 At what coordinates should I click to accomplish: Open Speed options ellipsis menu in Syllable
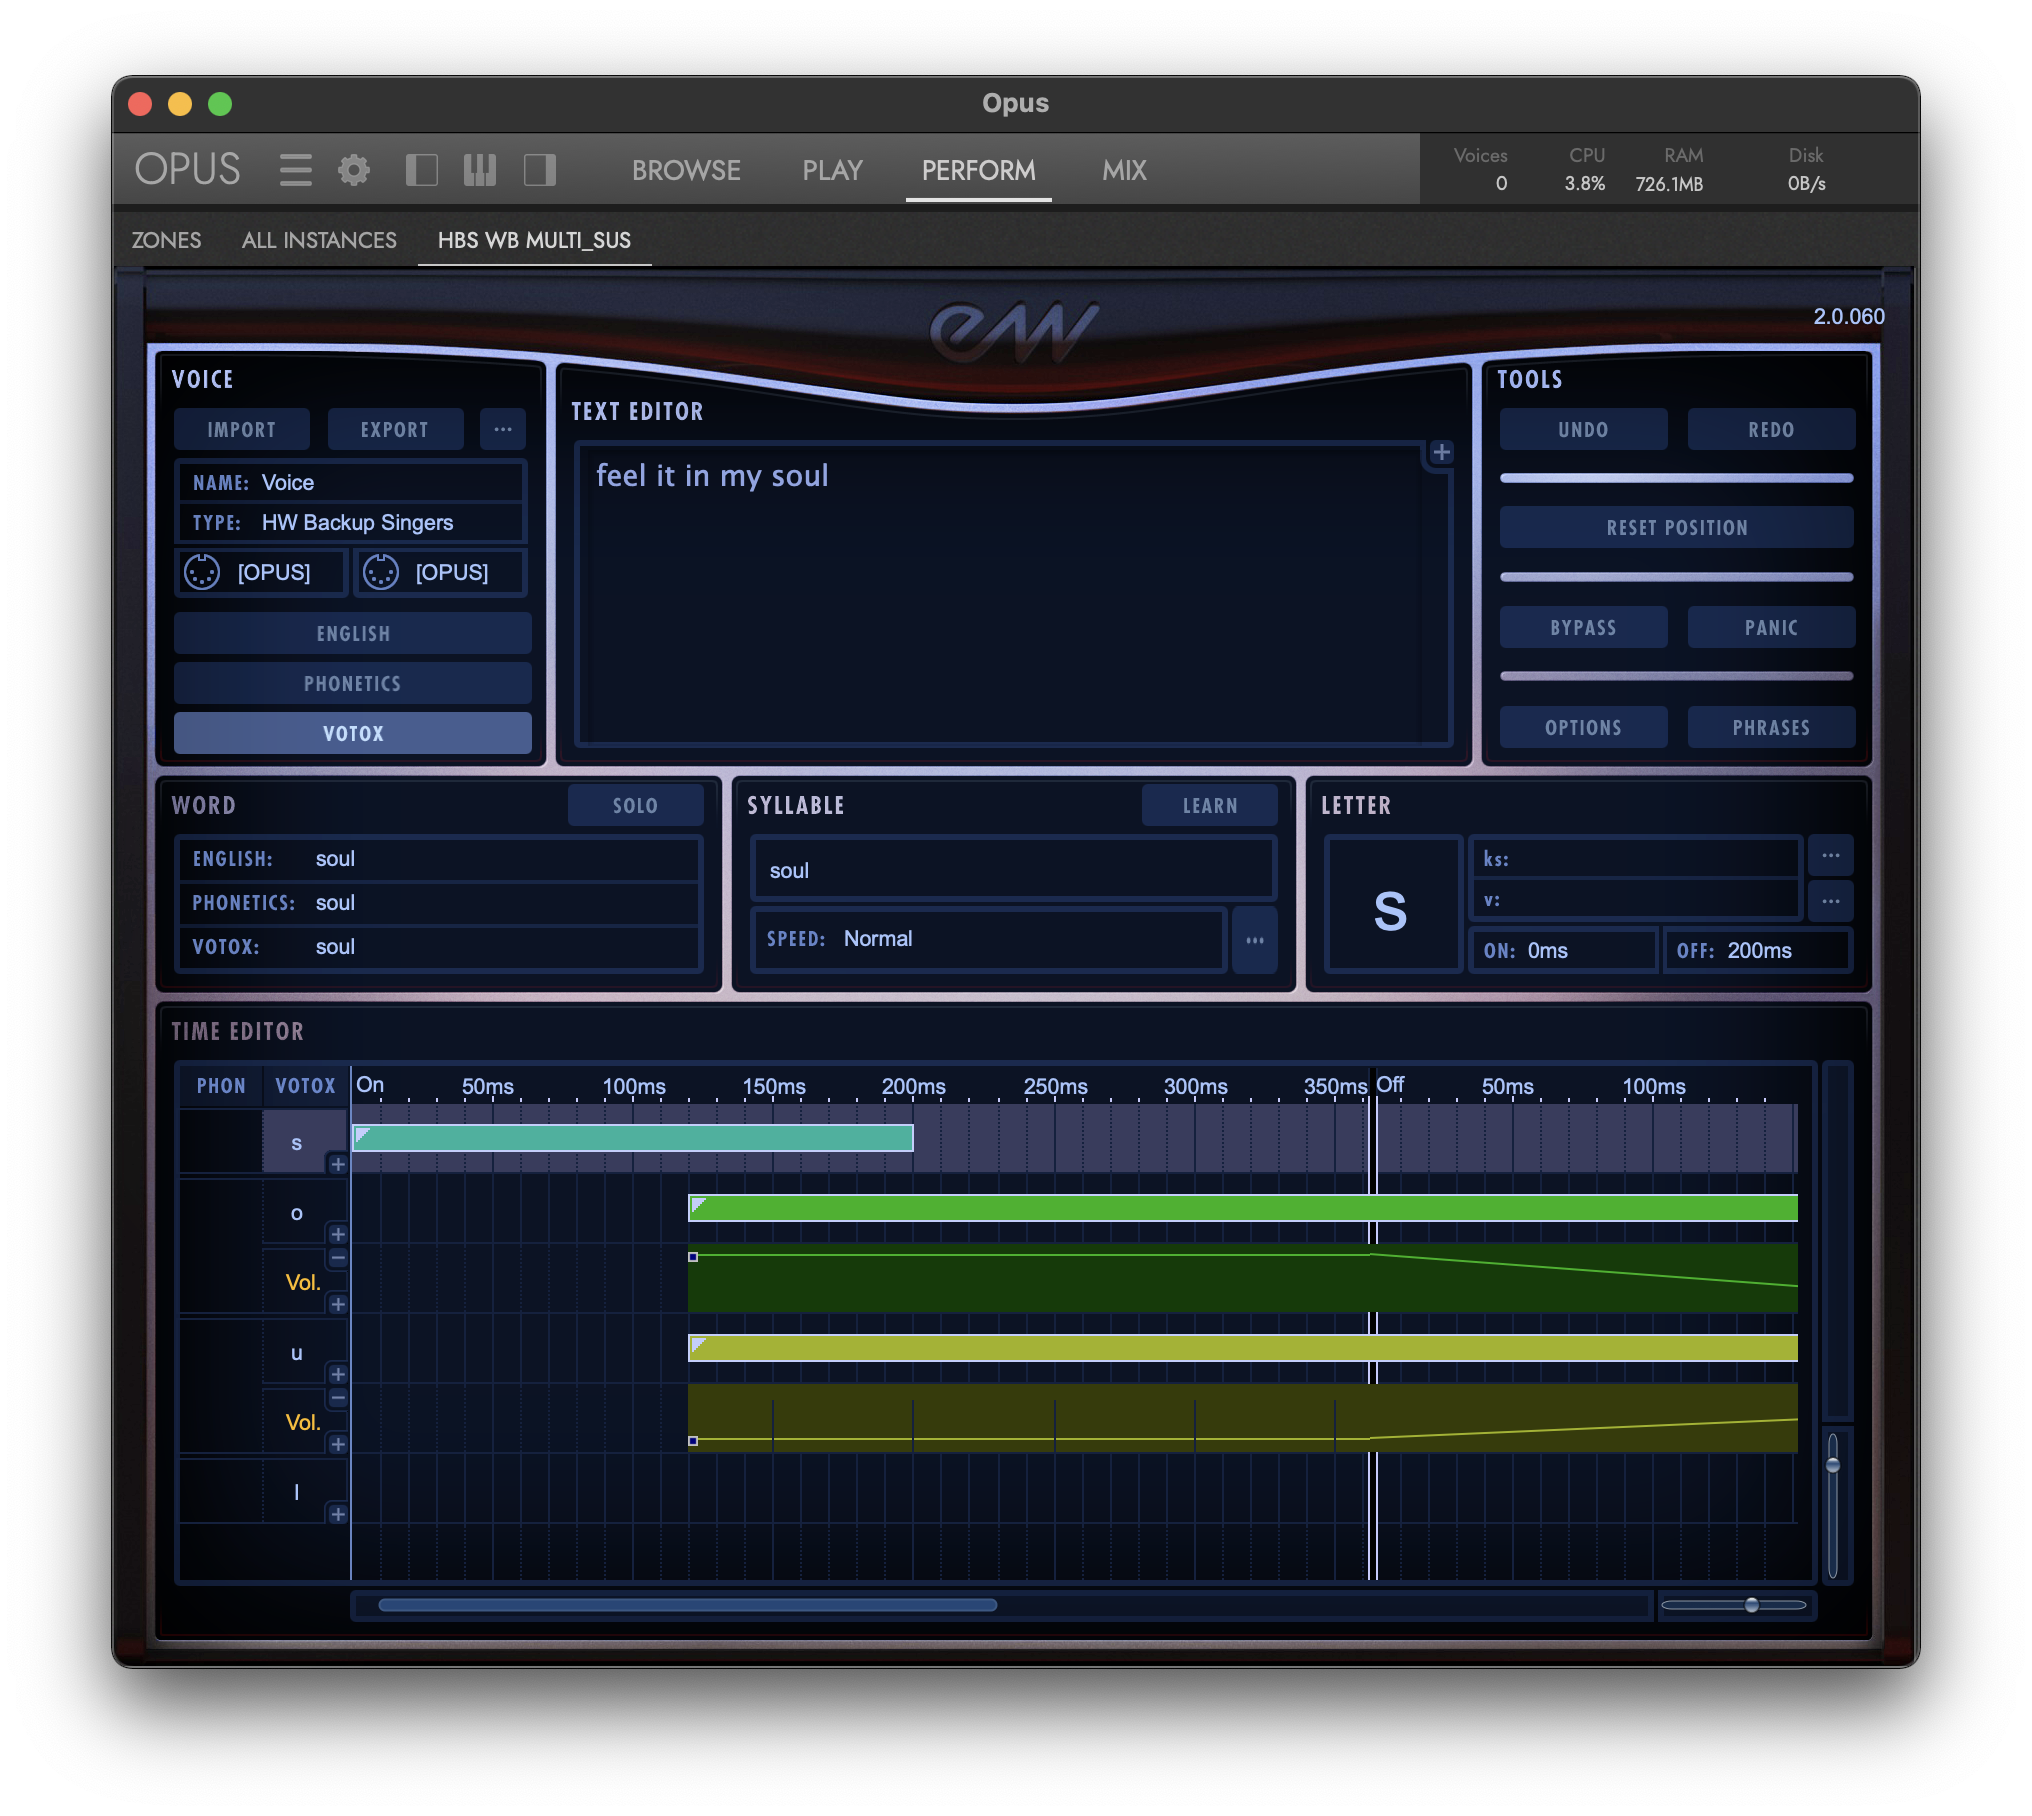(1254, 940)
